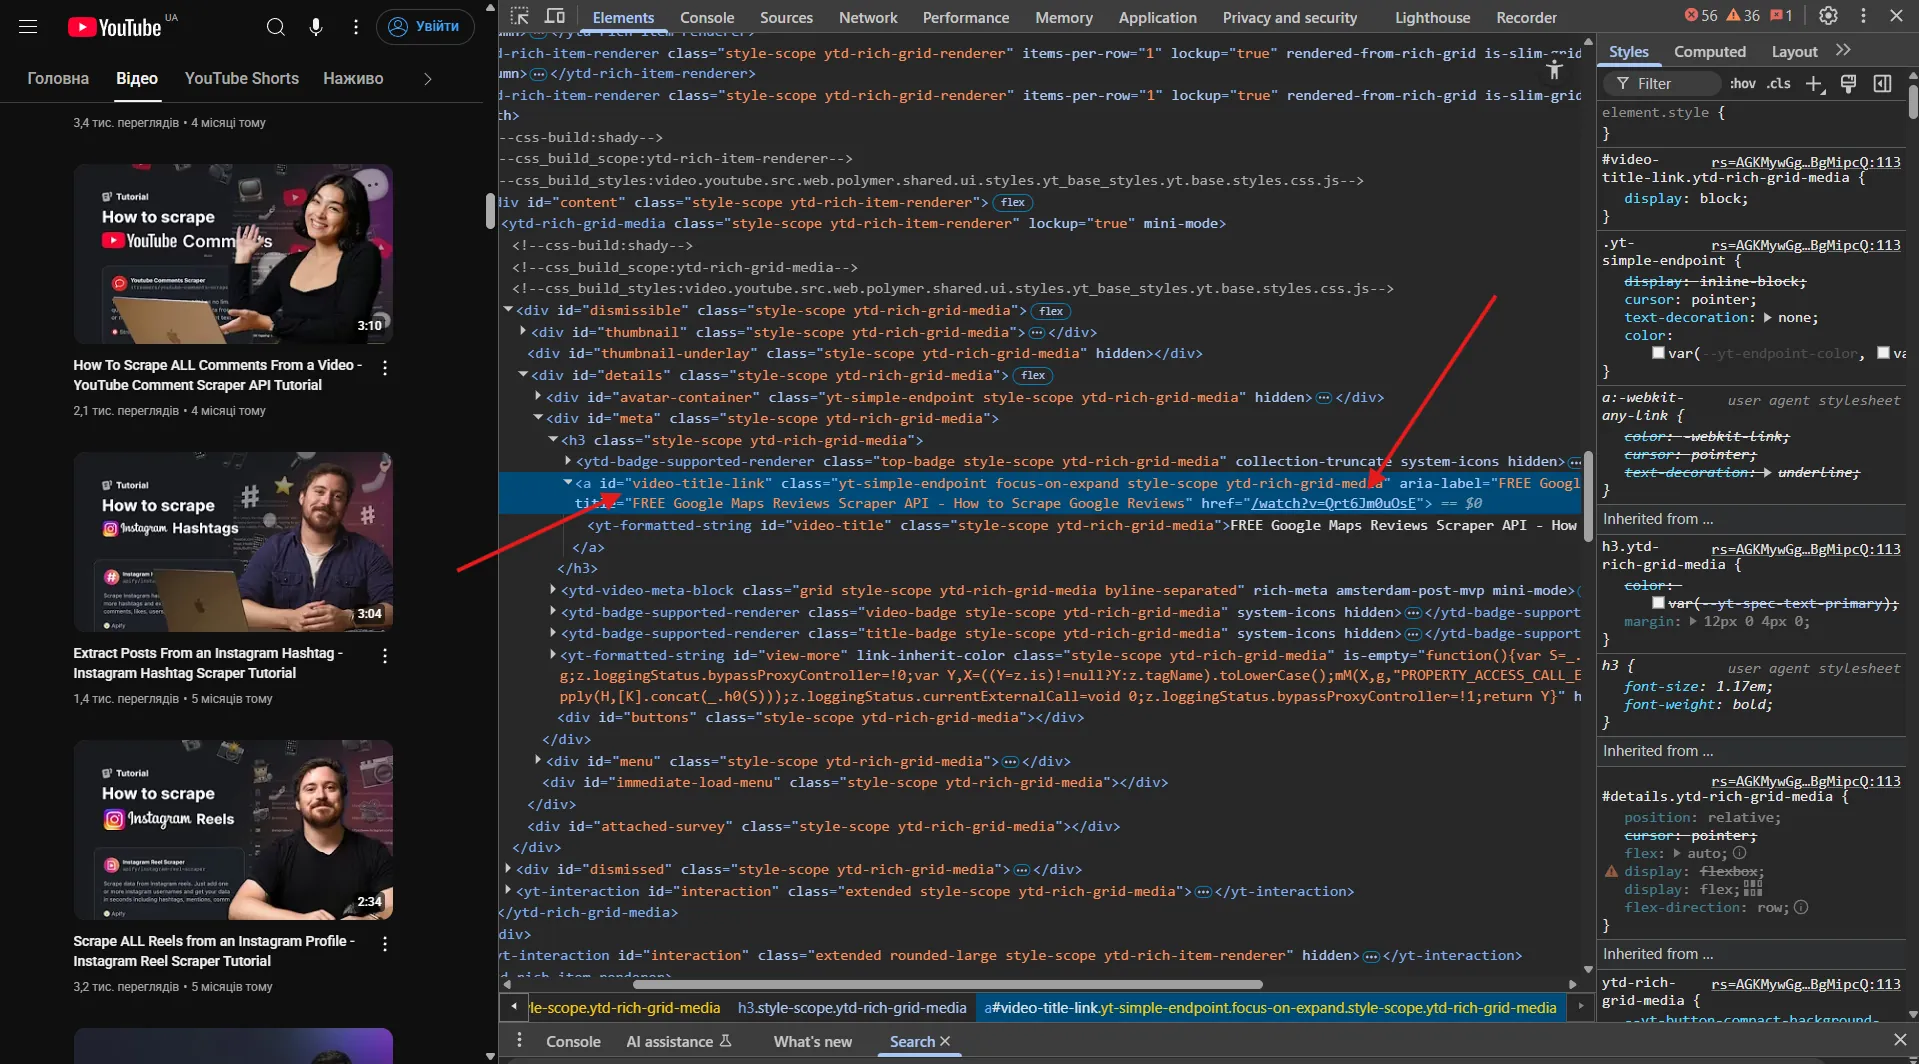Collapse the div id="details" node
The width and height of the screenshot is (1919, 1064).
(x=523, y=375)
